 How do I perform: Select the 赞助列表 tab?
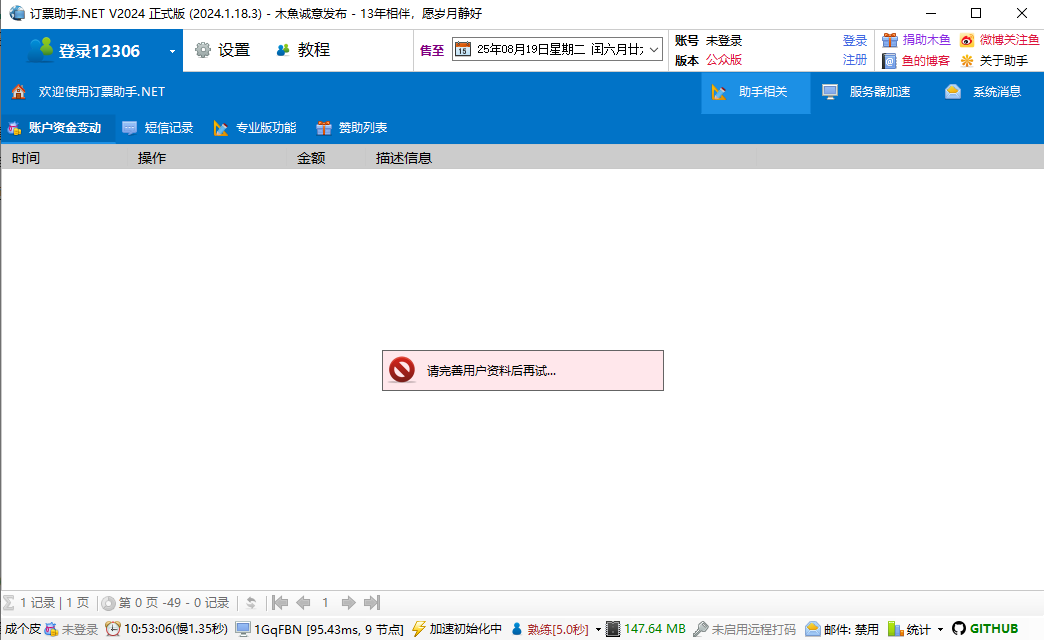click(352, 128)
